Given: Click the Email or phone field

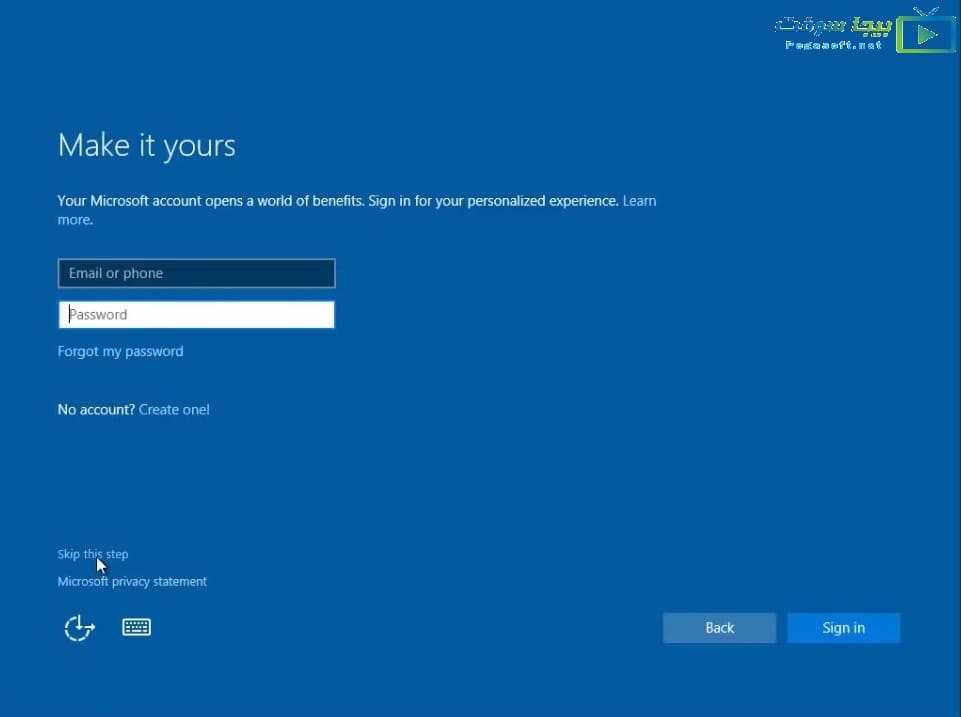Looking at the screenshot, I should pos(197,273).
